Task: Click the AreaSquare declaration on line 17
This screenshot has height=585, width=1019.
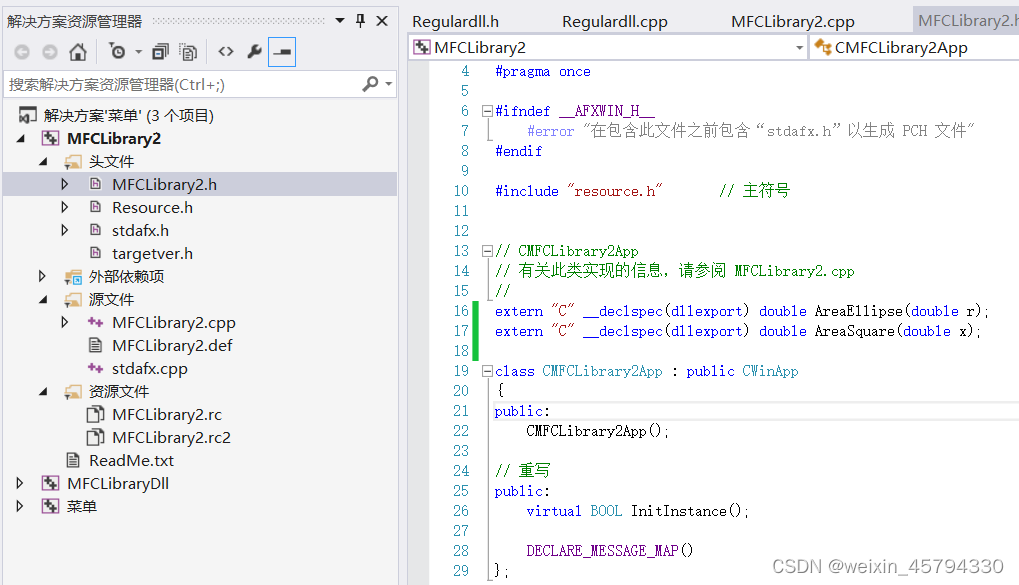Action: tap(738, 332)
